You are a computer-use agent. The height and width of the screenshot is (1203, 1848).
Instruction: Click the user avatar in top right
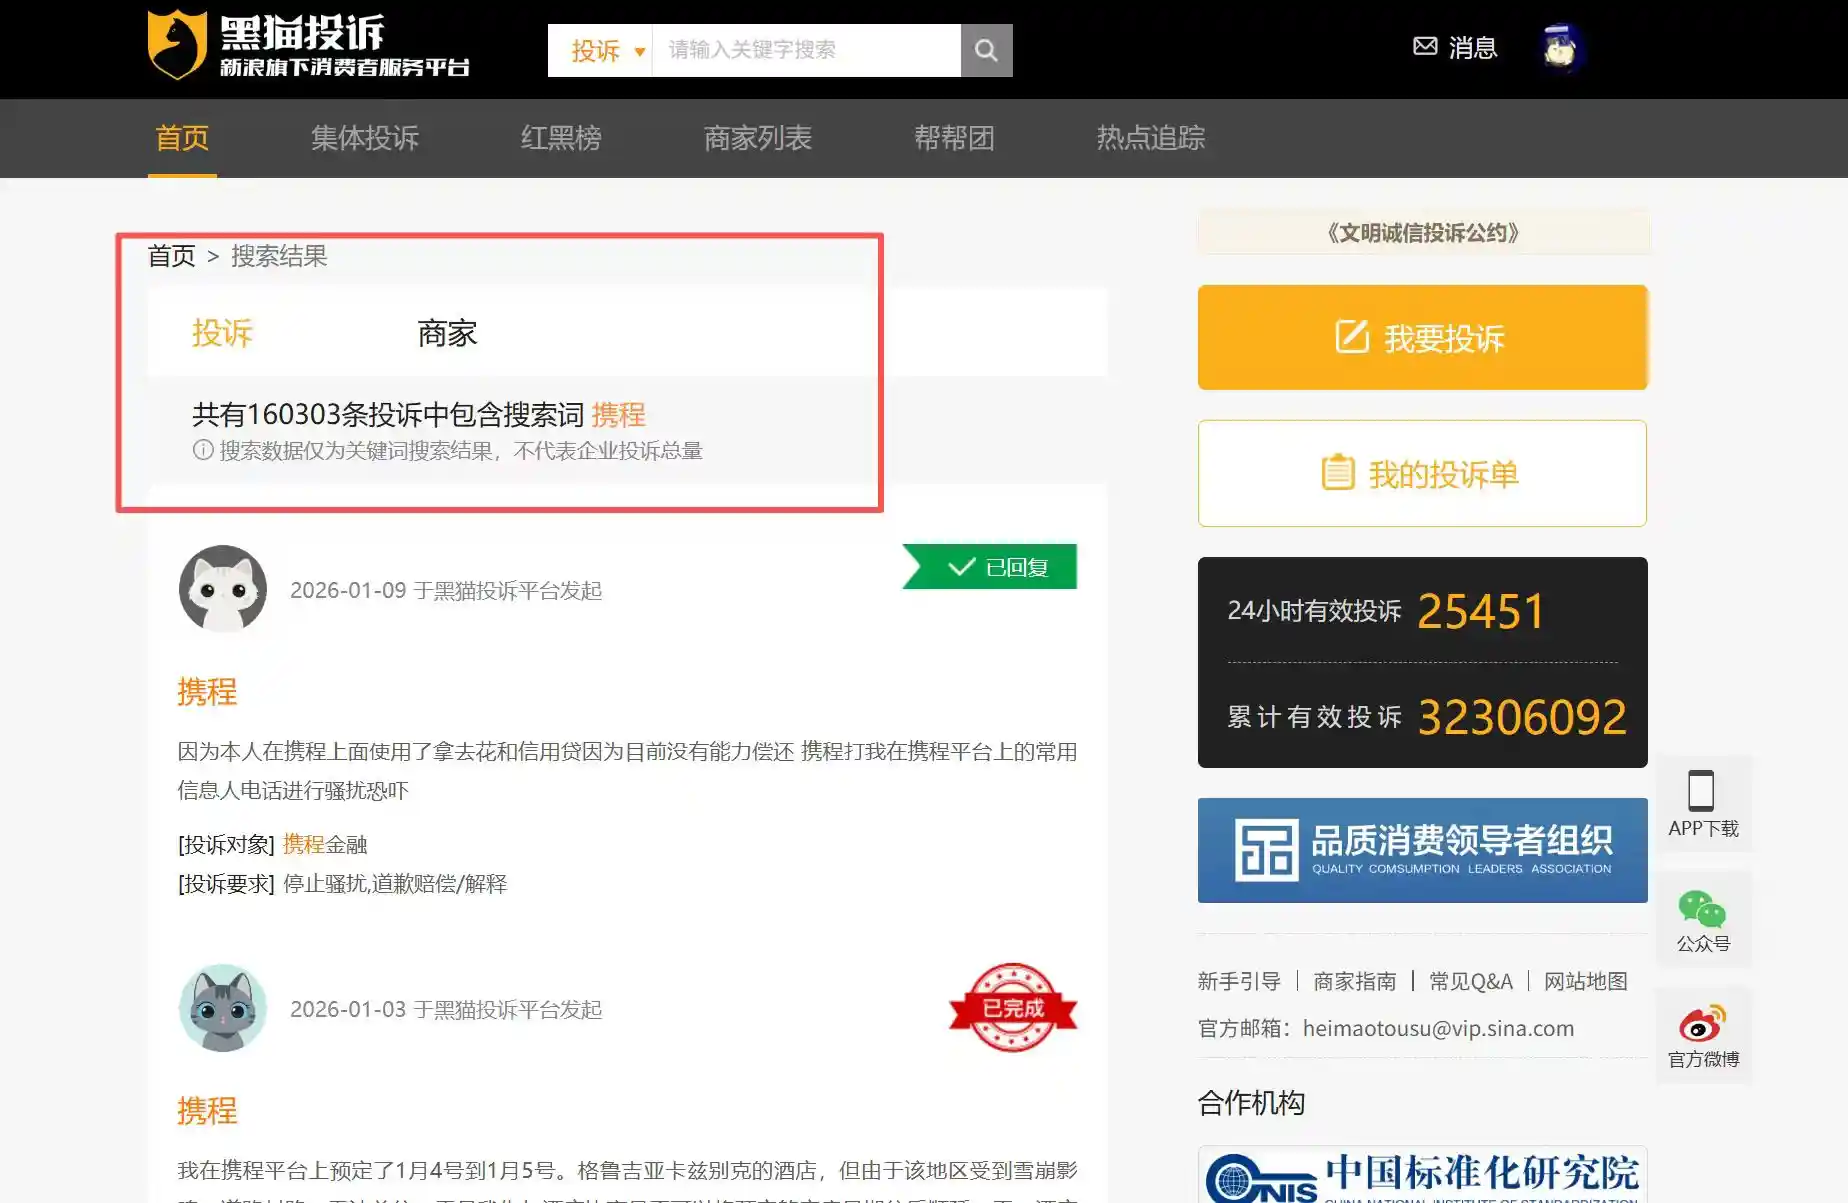[x=1560, y=48]
